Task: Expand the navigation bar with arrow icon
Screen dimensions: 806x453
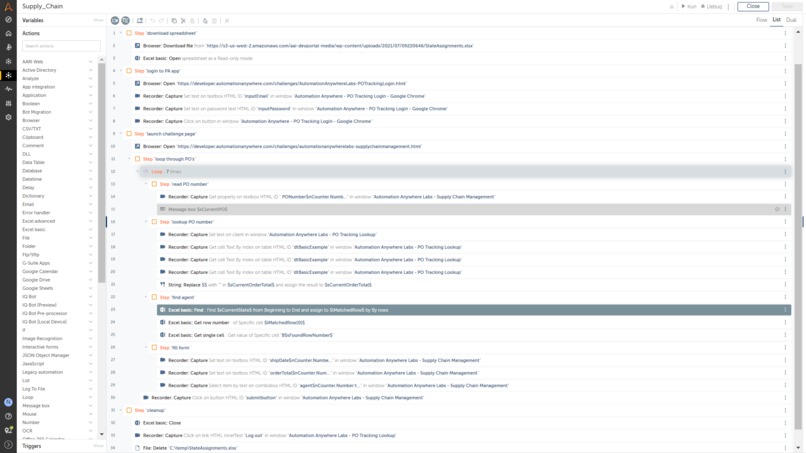Action: (x=8, y=445)
